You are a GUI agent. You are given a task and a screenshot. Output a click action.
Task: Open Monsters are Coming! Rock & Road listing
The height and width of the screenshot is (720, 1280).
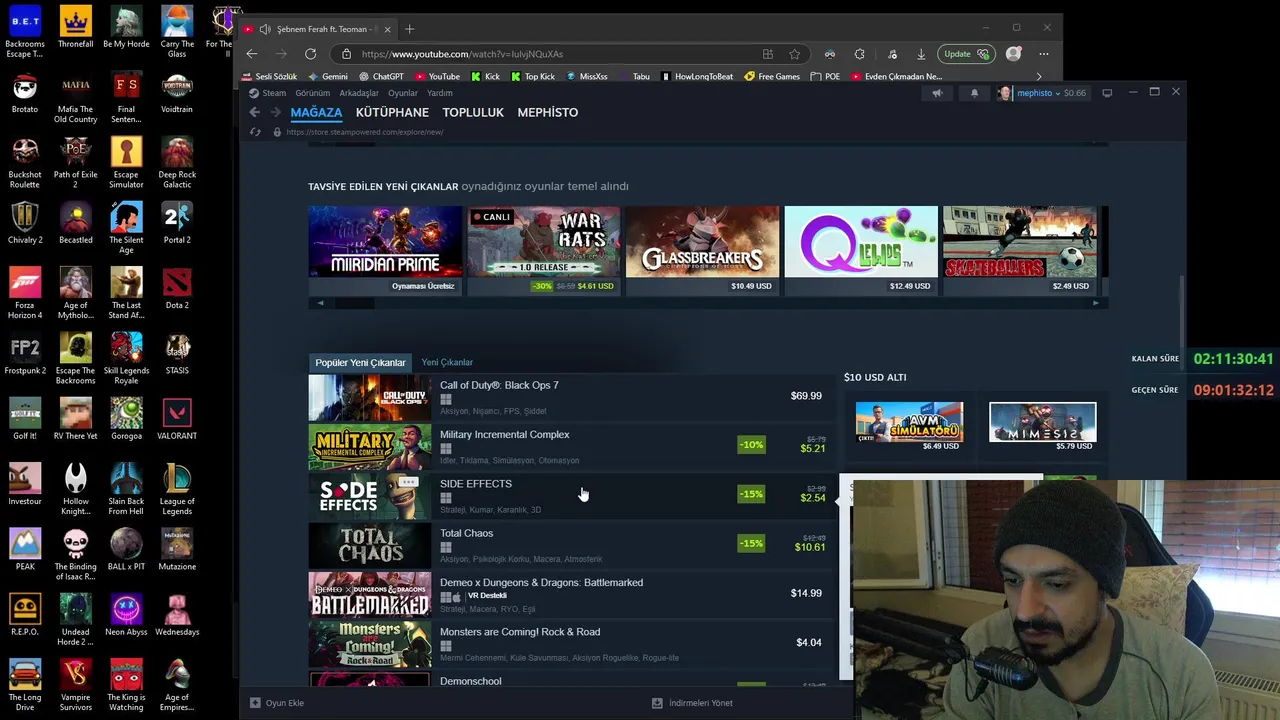point(571,644)
